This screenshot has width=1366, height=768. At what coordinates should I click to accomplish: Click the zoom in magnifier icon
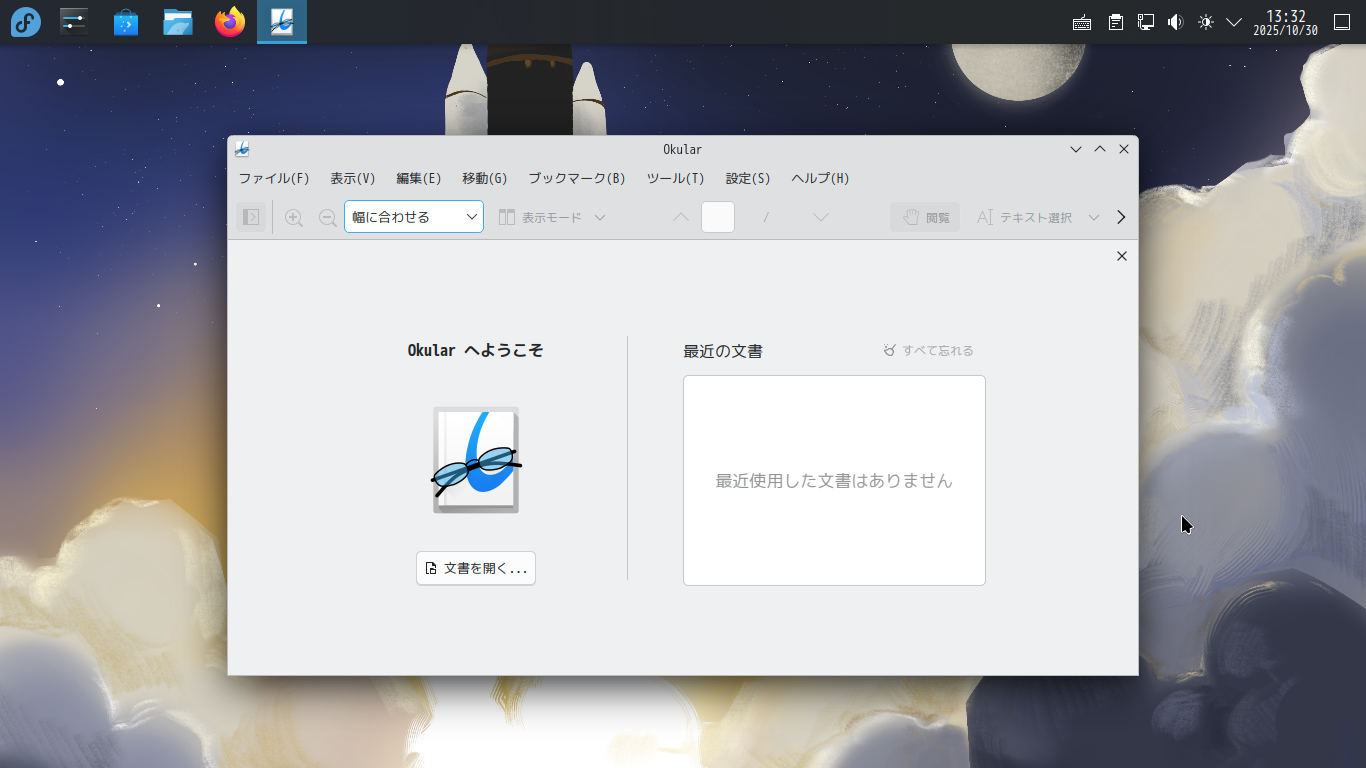coord(294,217)
